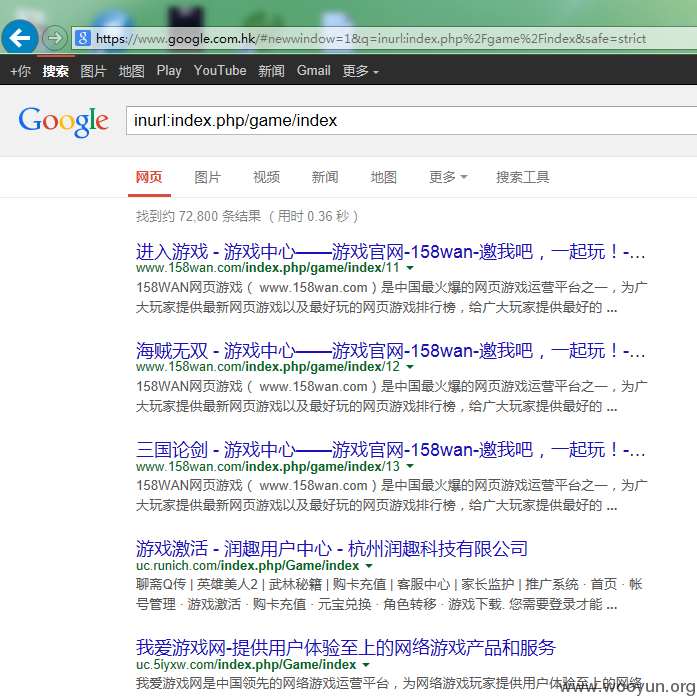Open 地图 in the black top bar

click(x=132, y=71)
